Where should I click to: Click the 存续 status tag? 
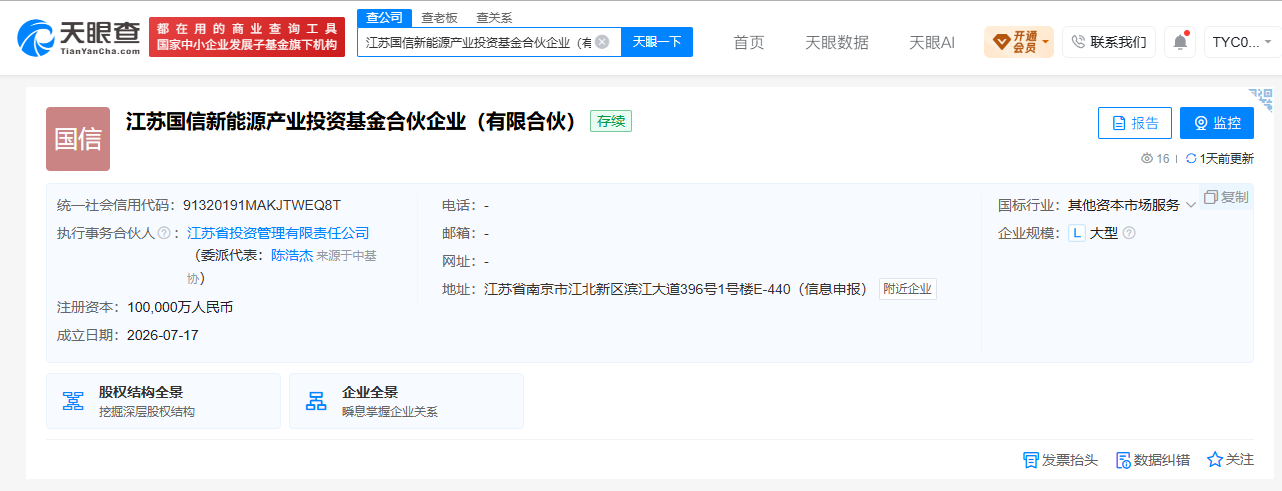(x=611, y=121)
